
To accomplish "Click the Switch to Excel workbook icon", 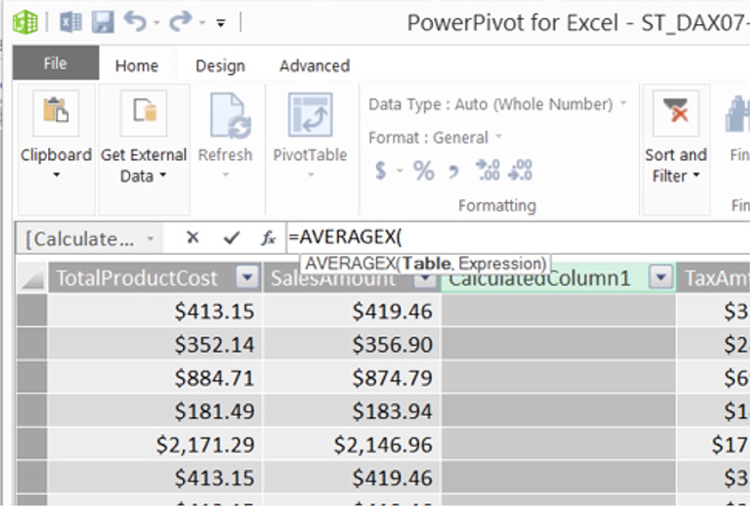I will coord(71,21).
